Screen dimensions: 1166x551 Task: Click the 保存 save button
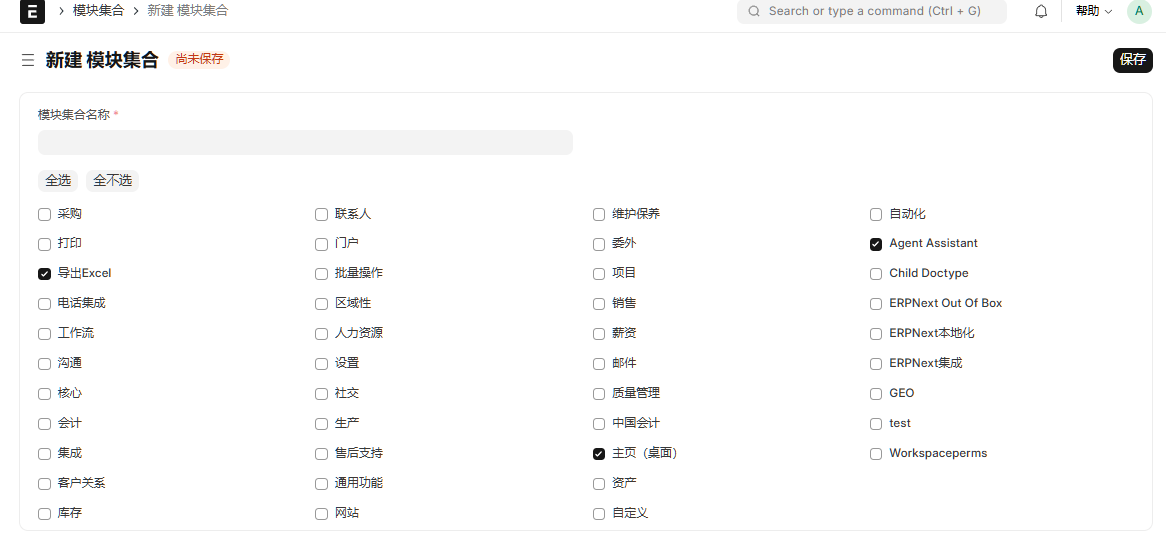[x=1132, y=60]
